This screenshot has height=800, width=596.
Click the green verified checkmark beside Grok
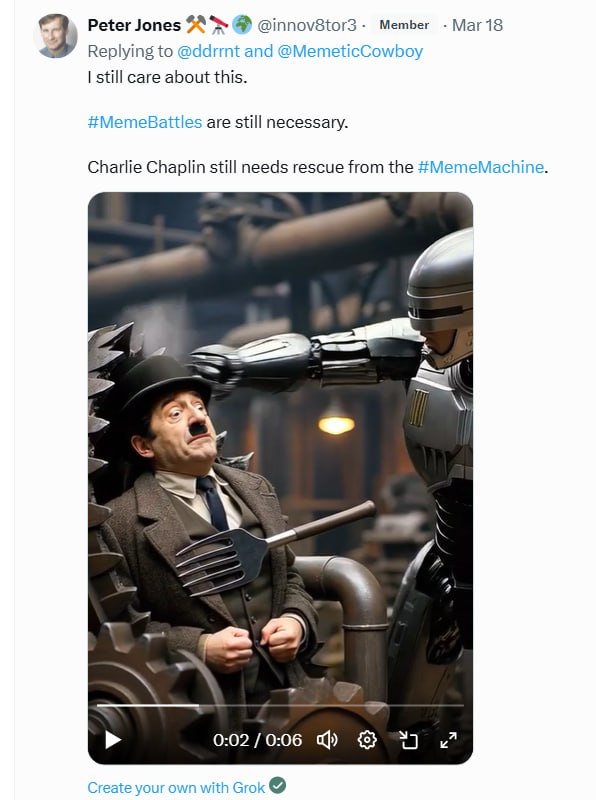[x=278, y=786]
